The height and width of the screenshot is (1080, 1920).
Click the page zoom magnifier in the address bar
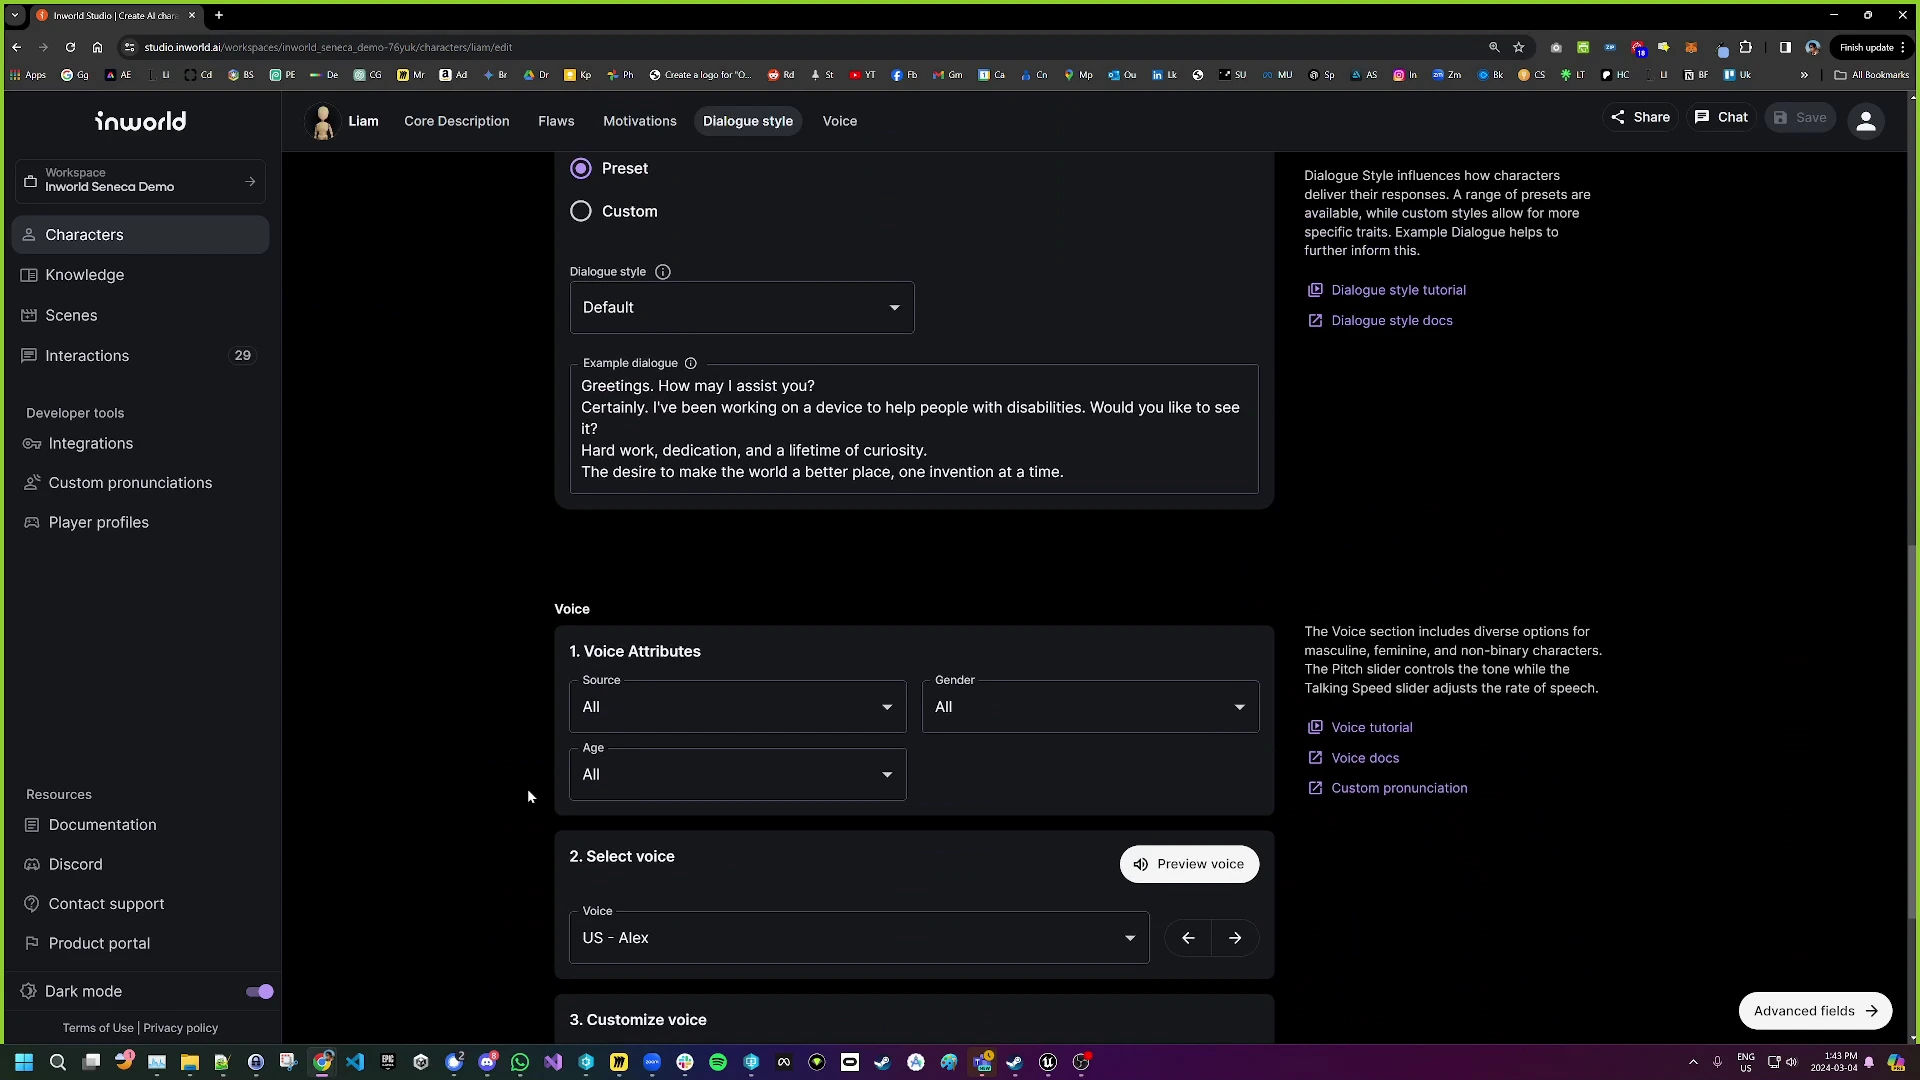(x=1494, y=47)
